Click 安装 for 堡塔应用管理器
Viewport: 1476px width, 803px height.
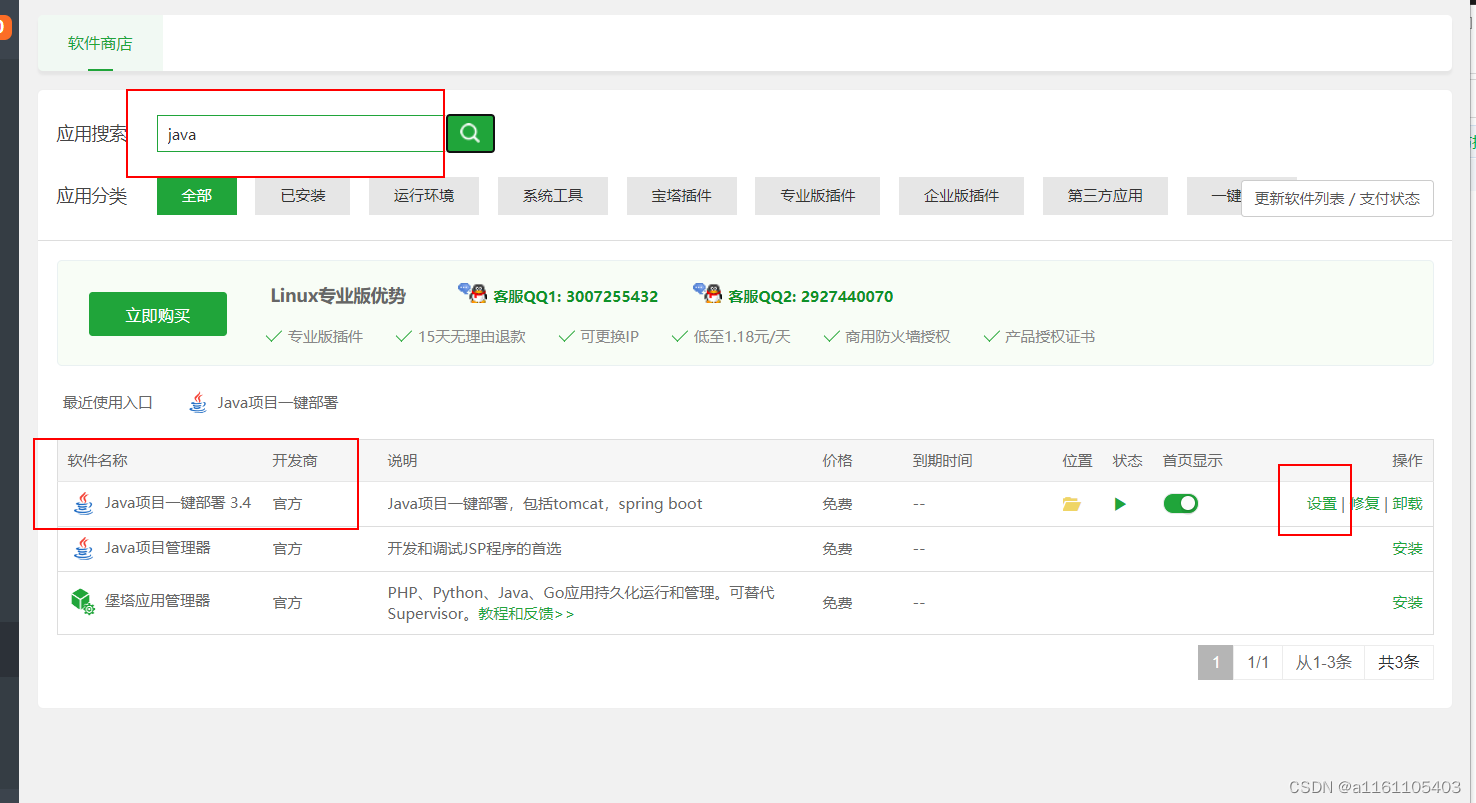[x=1407, y=602]
